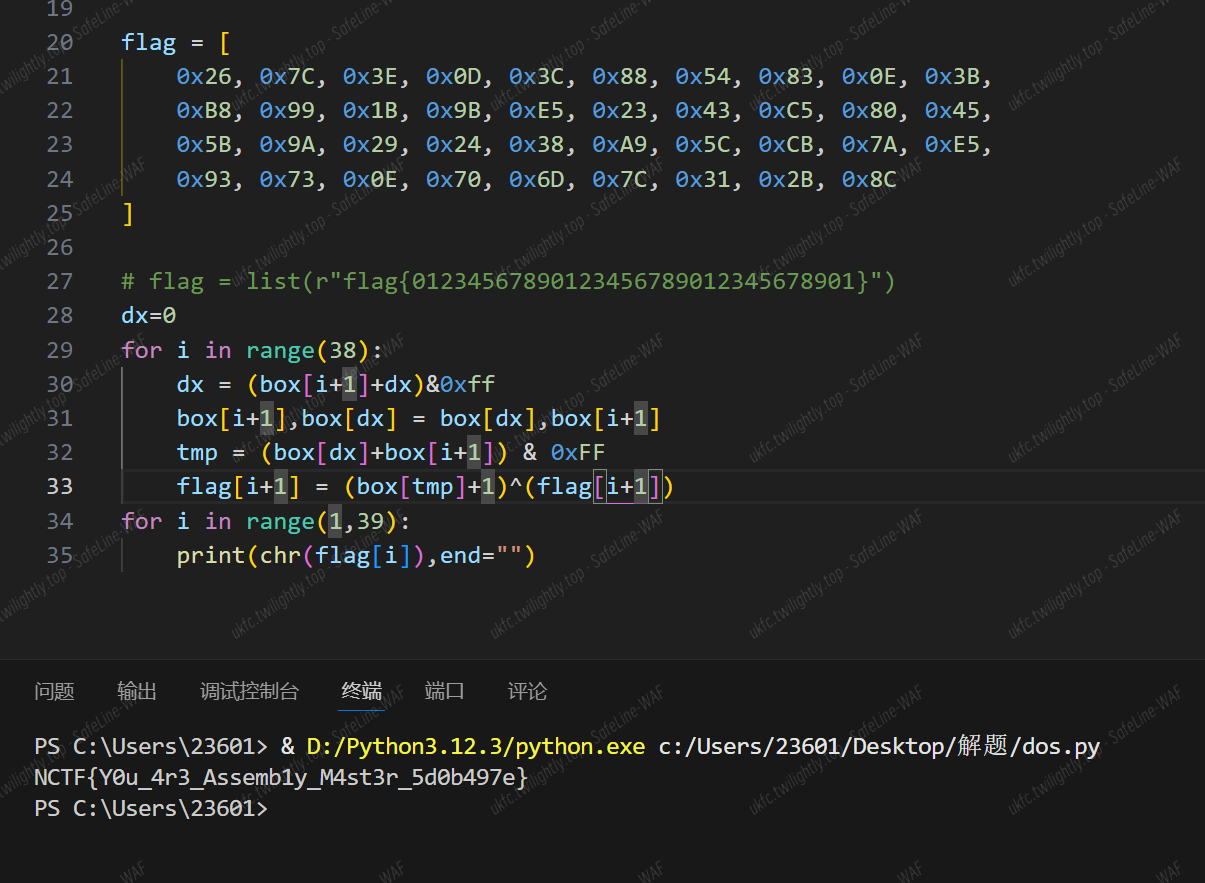Place cursor on dx=0 statement
This screenshot has width=1205, height=883.
pos(149,316)
